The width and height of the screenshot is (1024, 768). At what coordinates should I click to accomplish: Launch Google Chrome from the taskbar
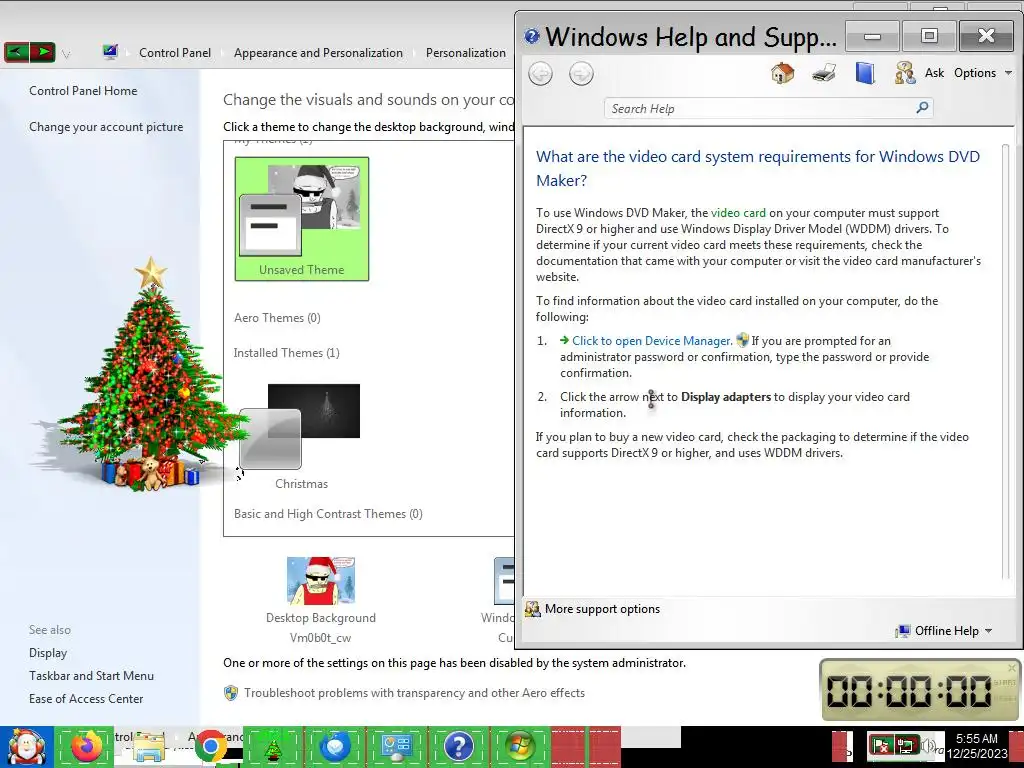(x=210, y=747)
